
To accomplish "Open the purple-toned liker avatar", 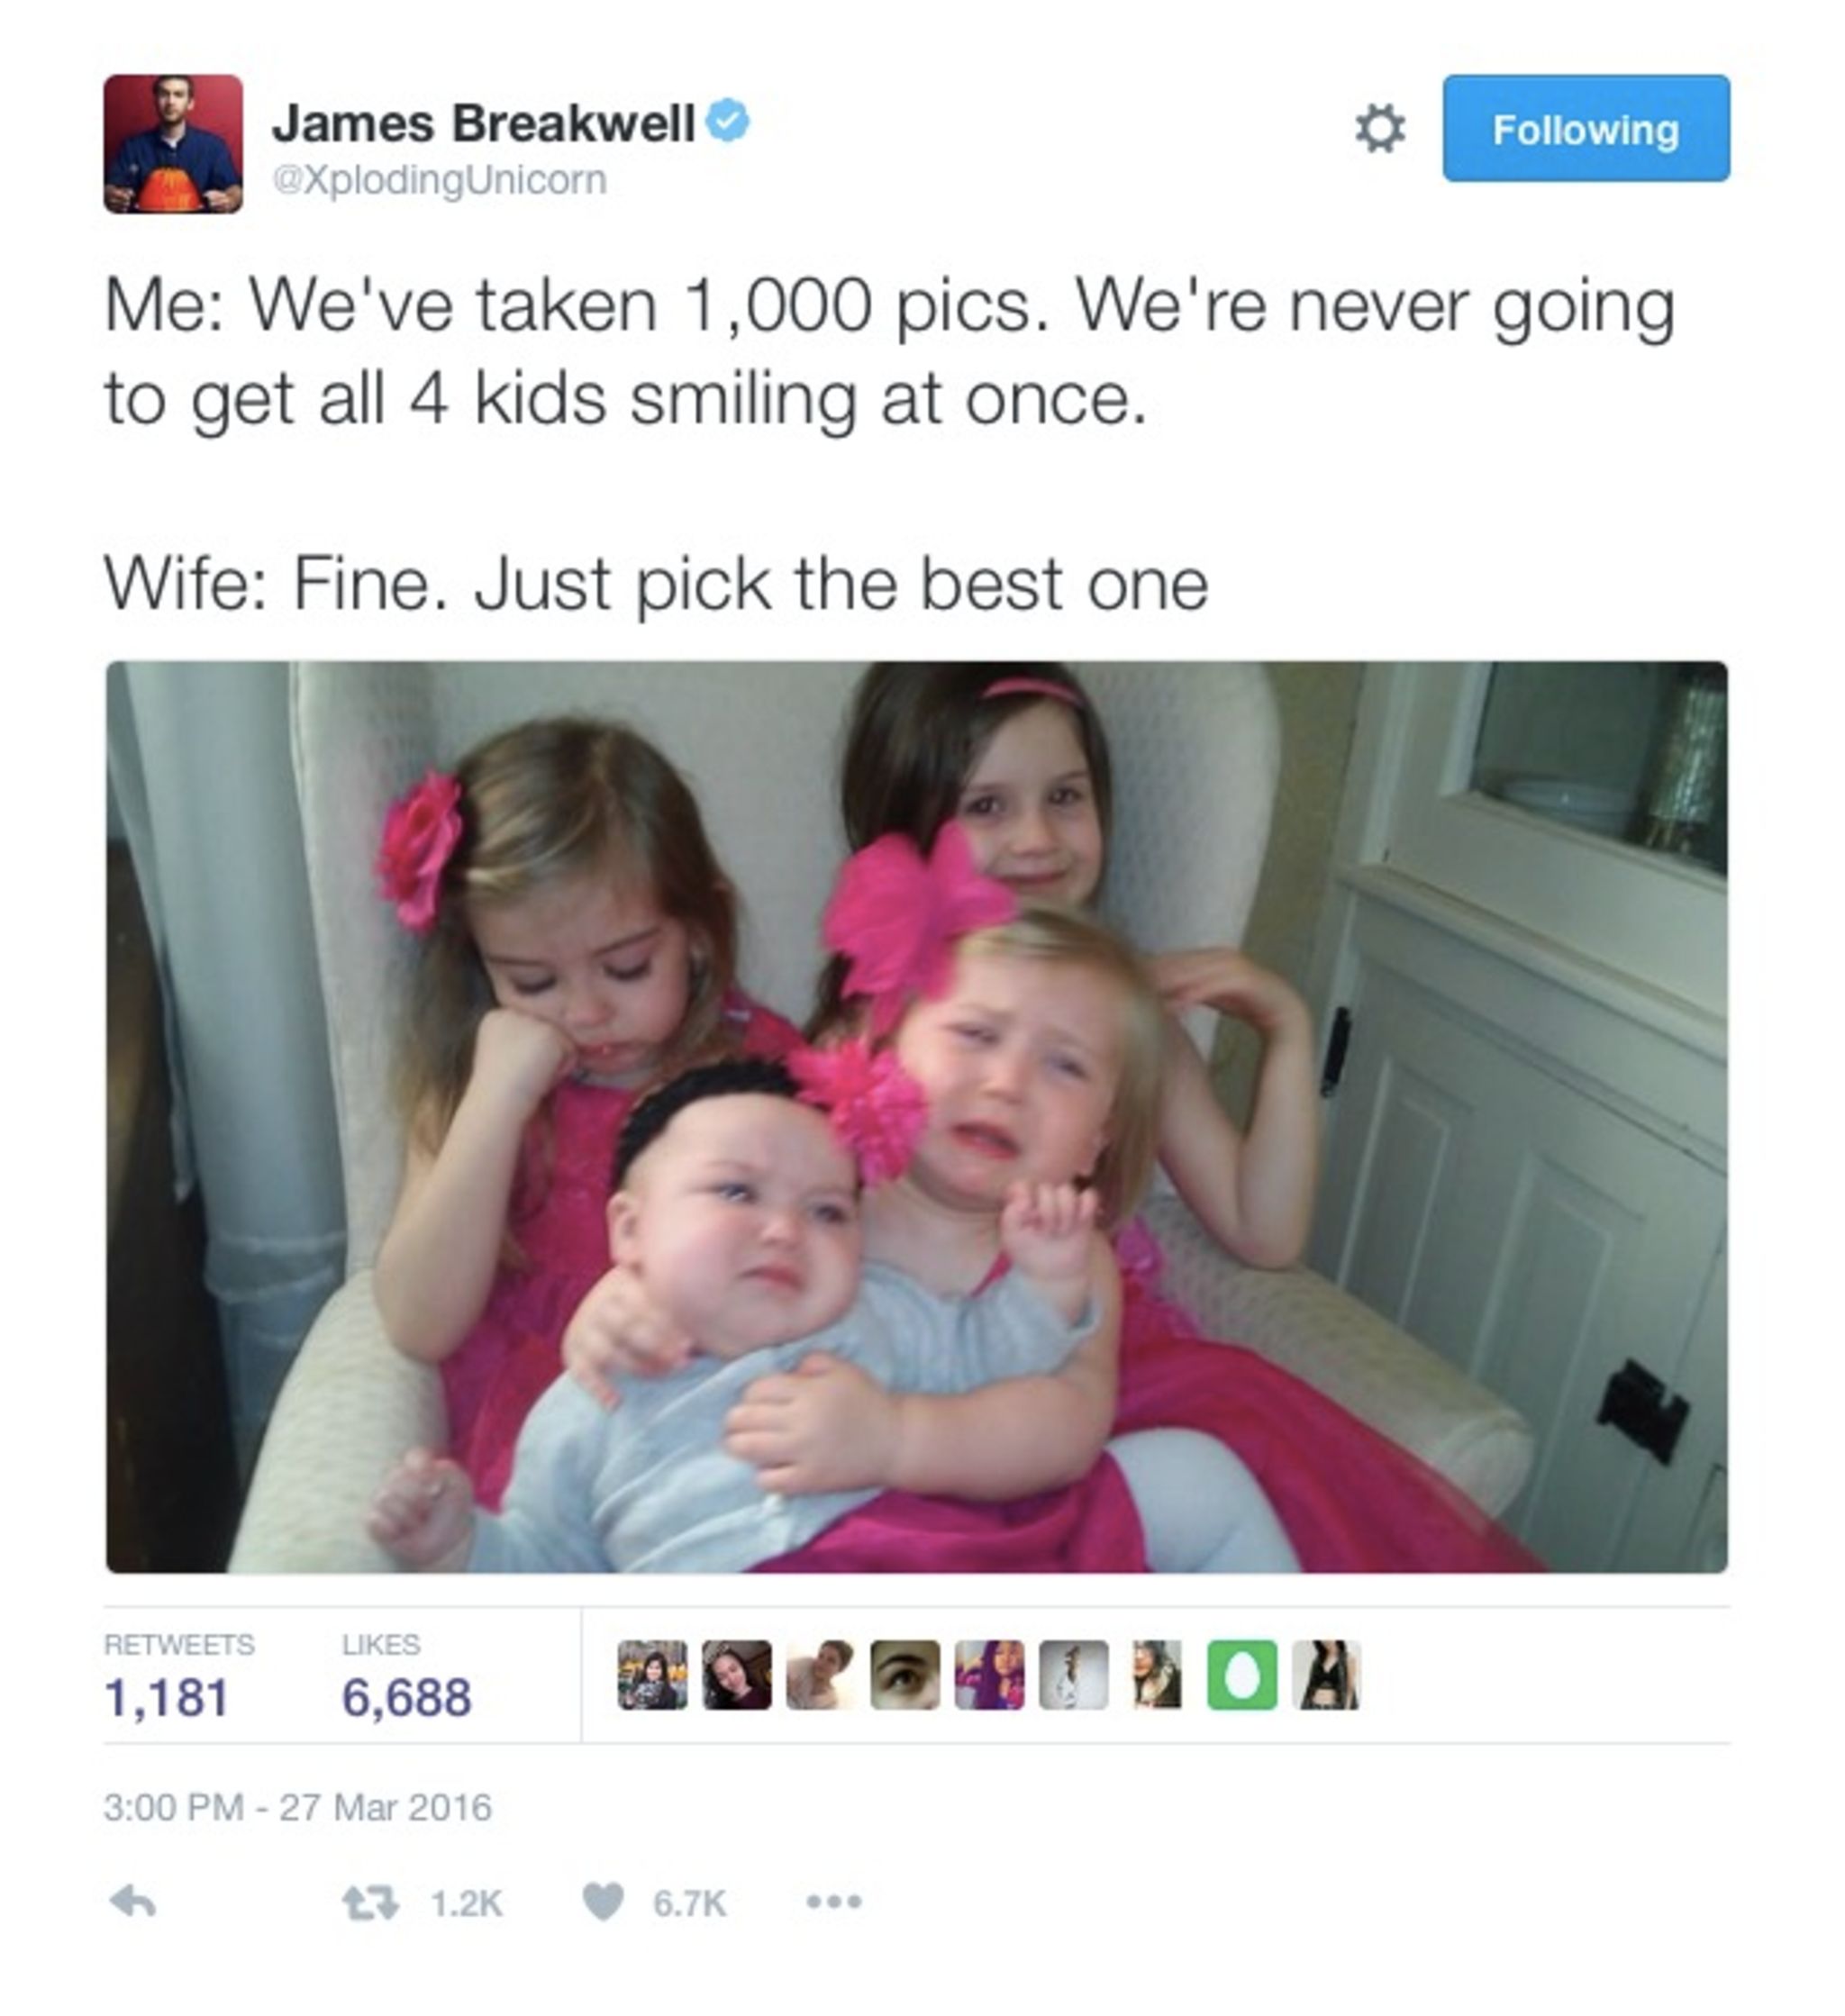I will coord(989,1675).
